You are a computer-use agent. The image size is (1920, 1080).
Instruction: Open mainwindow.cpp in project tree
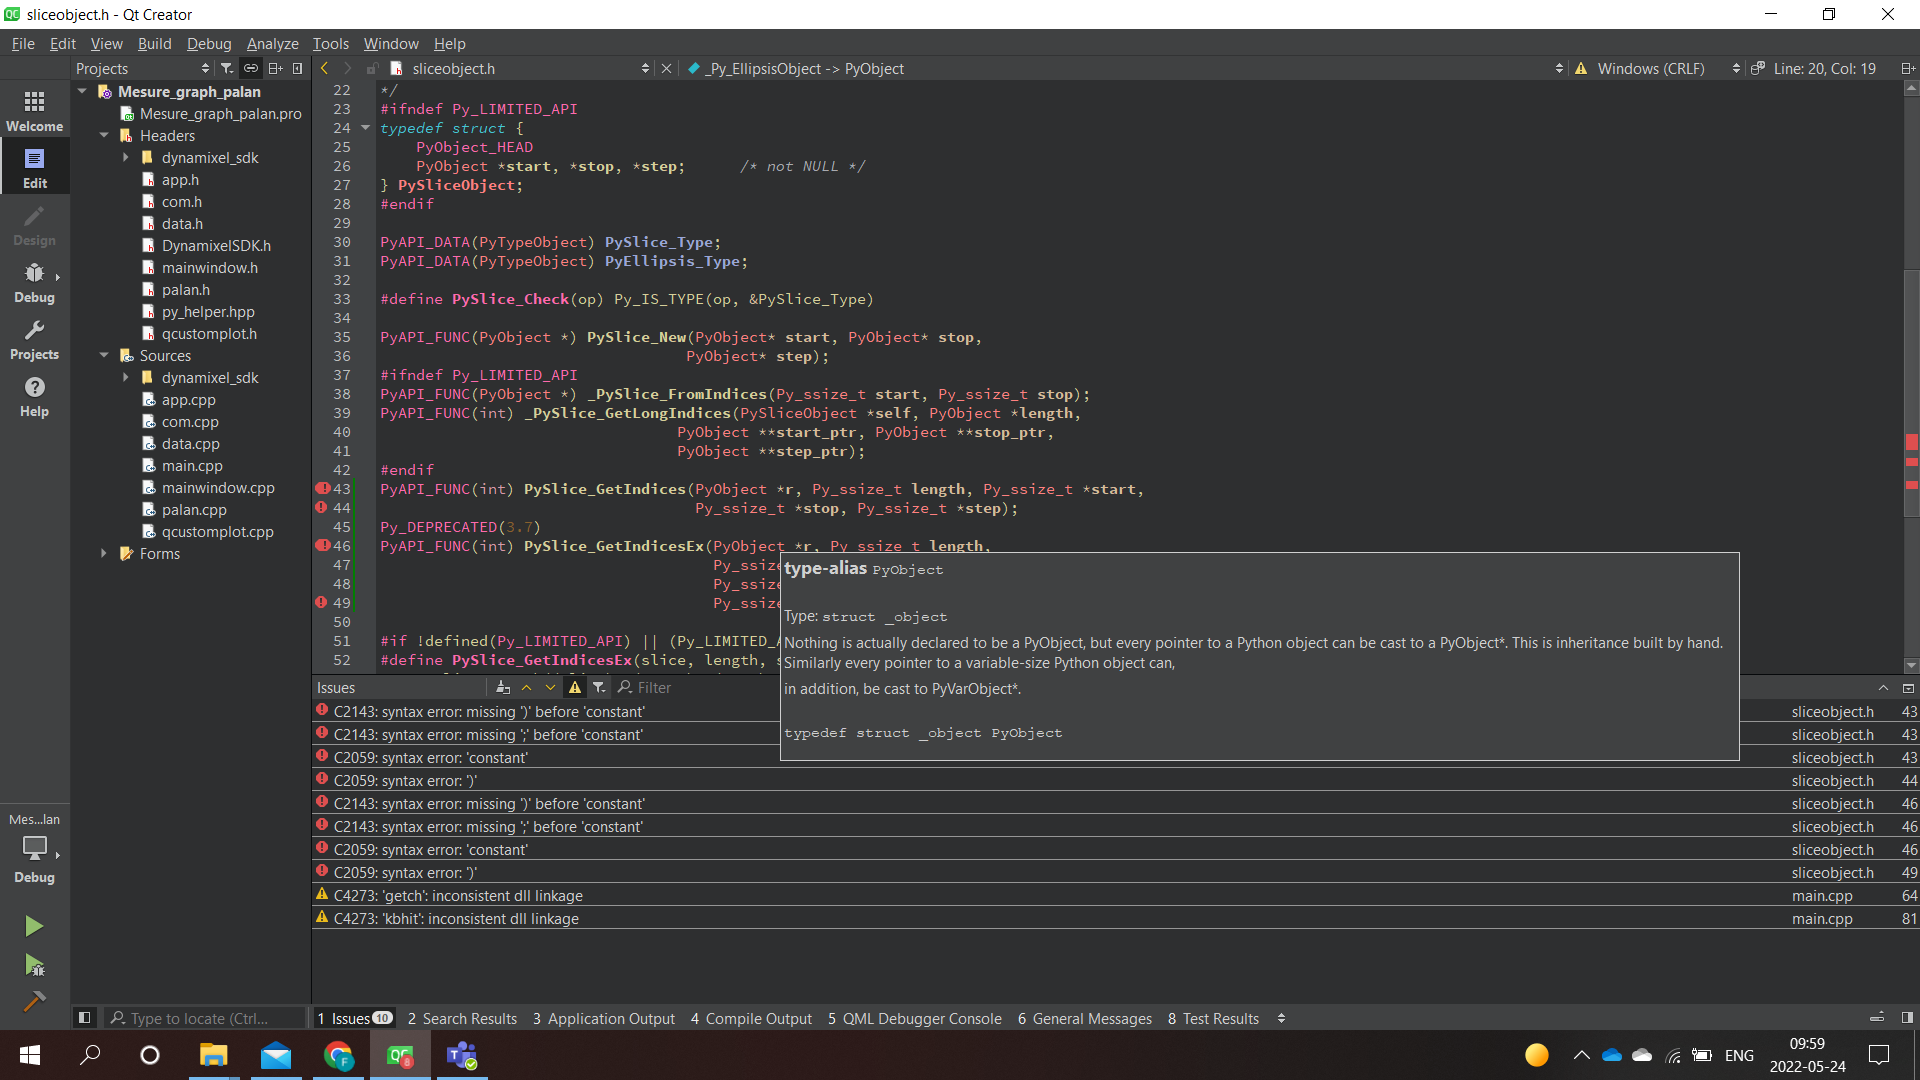[x=218, y=487]
